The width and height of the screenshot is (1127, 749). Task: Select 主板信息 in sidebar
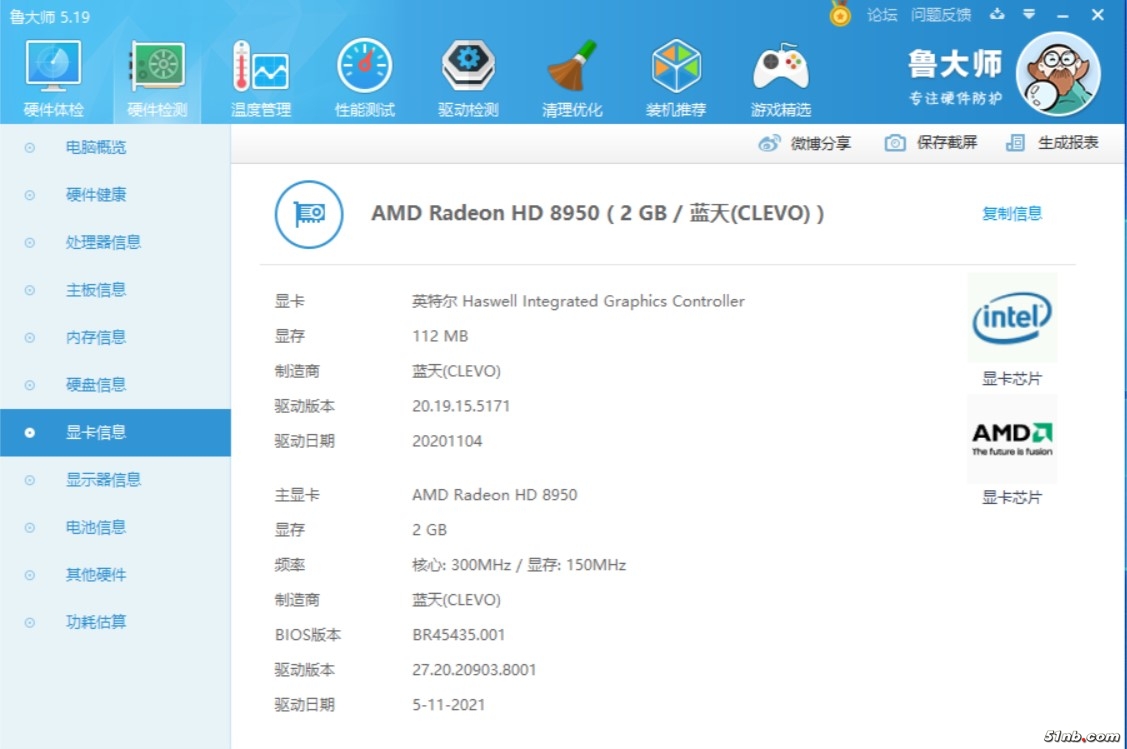pos(115,290)
